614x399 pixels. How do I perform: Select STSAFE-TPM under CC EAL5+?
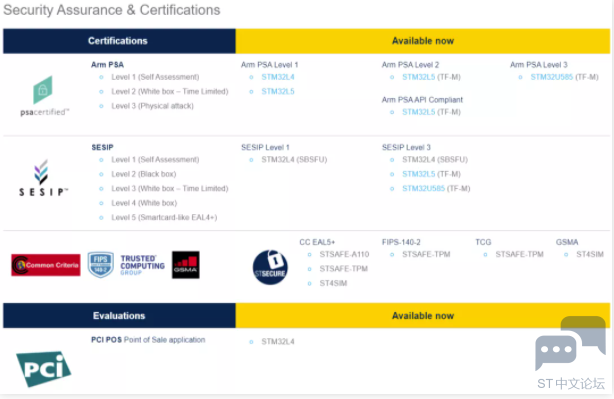343,269
